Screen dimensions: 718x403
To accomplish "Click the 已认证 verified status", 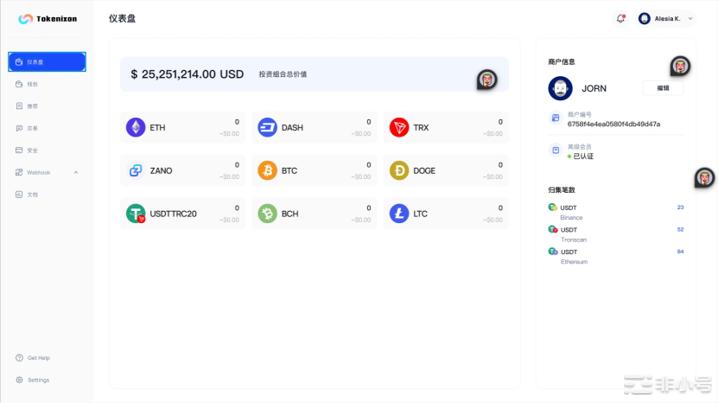I will point(581,156).
